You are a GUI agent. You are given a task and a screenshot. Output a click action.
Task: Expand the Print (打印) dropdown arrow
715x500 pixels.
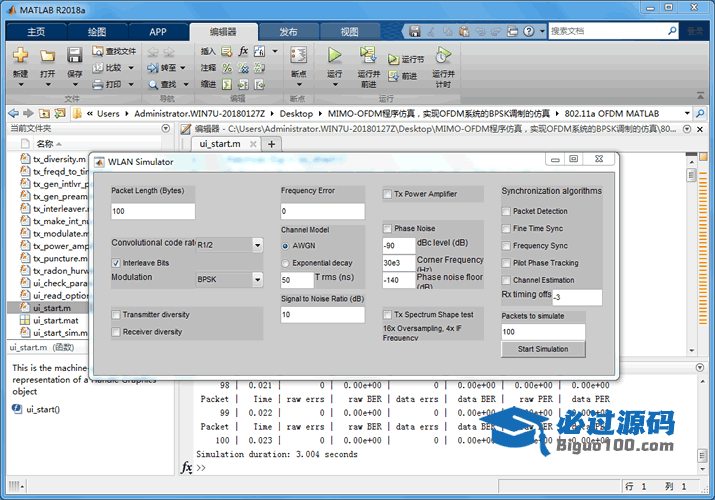131,85
